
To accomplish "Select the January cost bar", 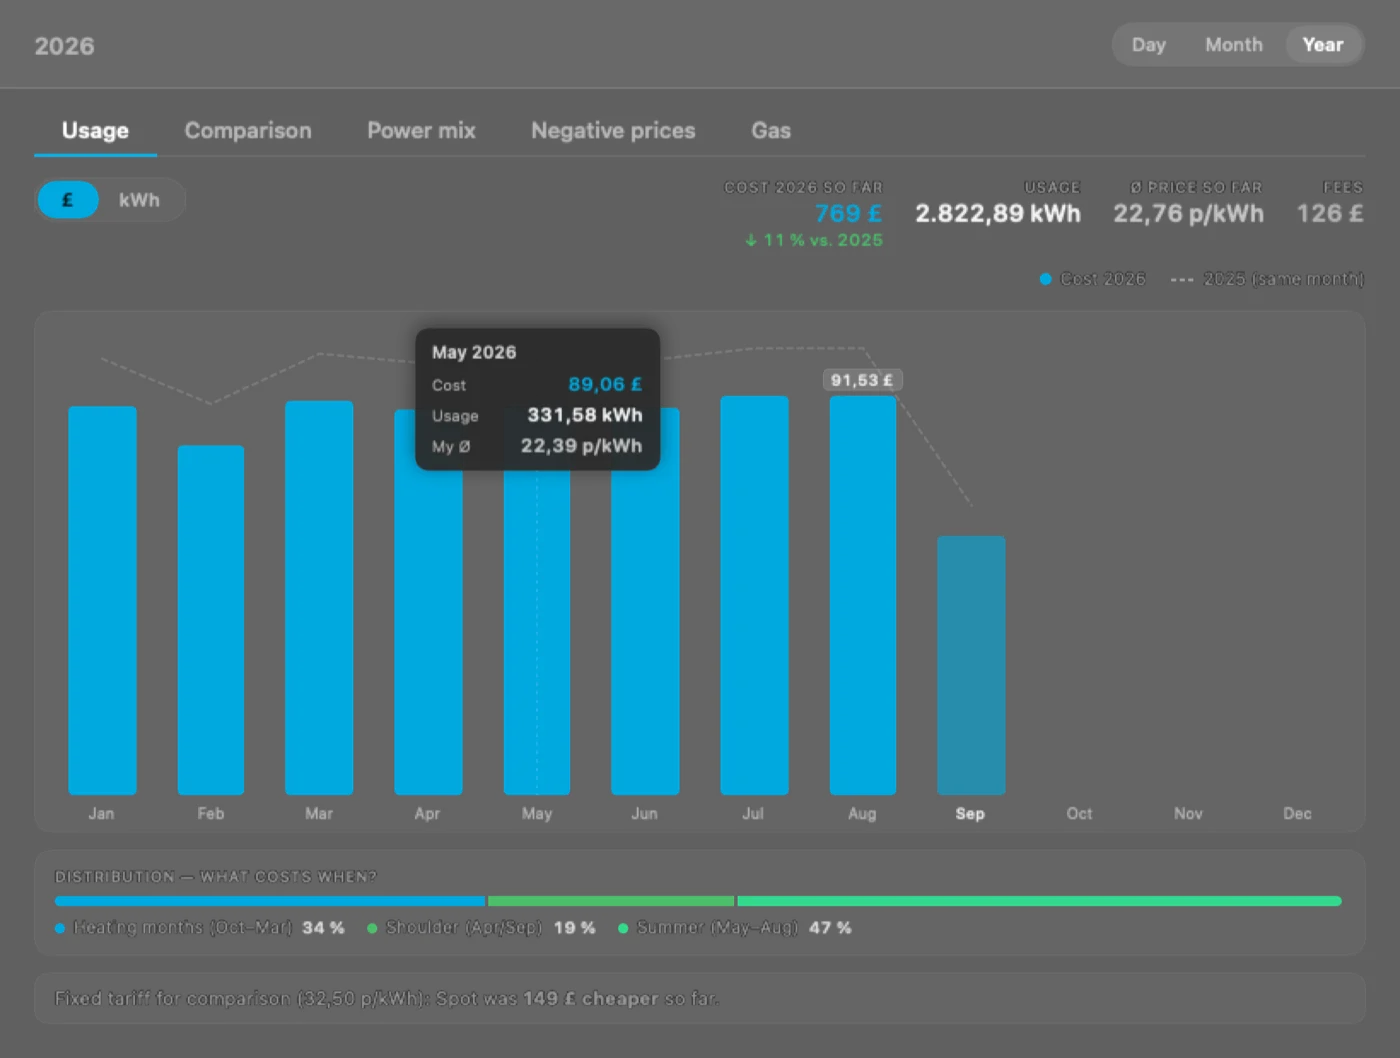I will [x=102, y=600].
